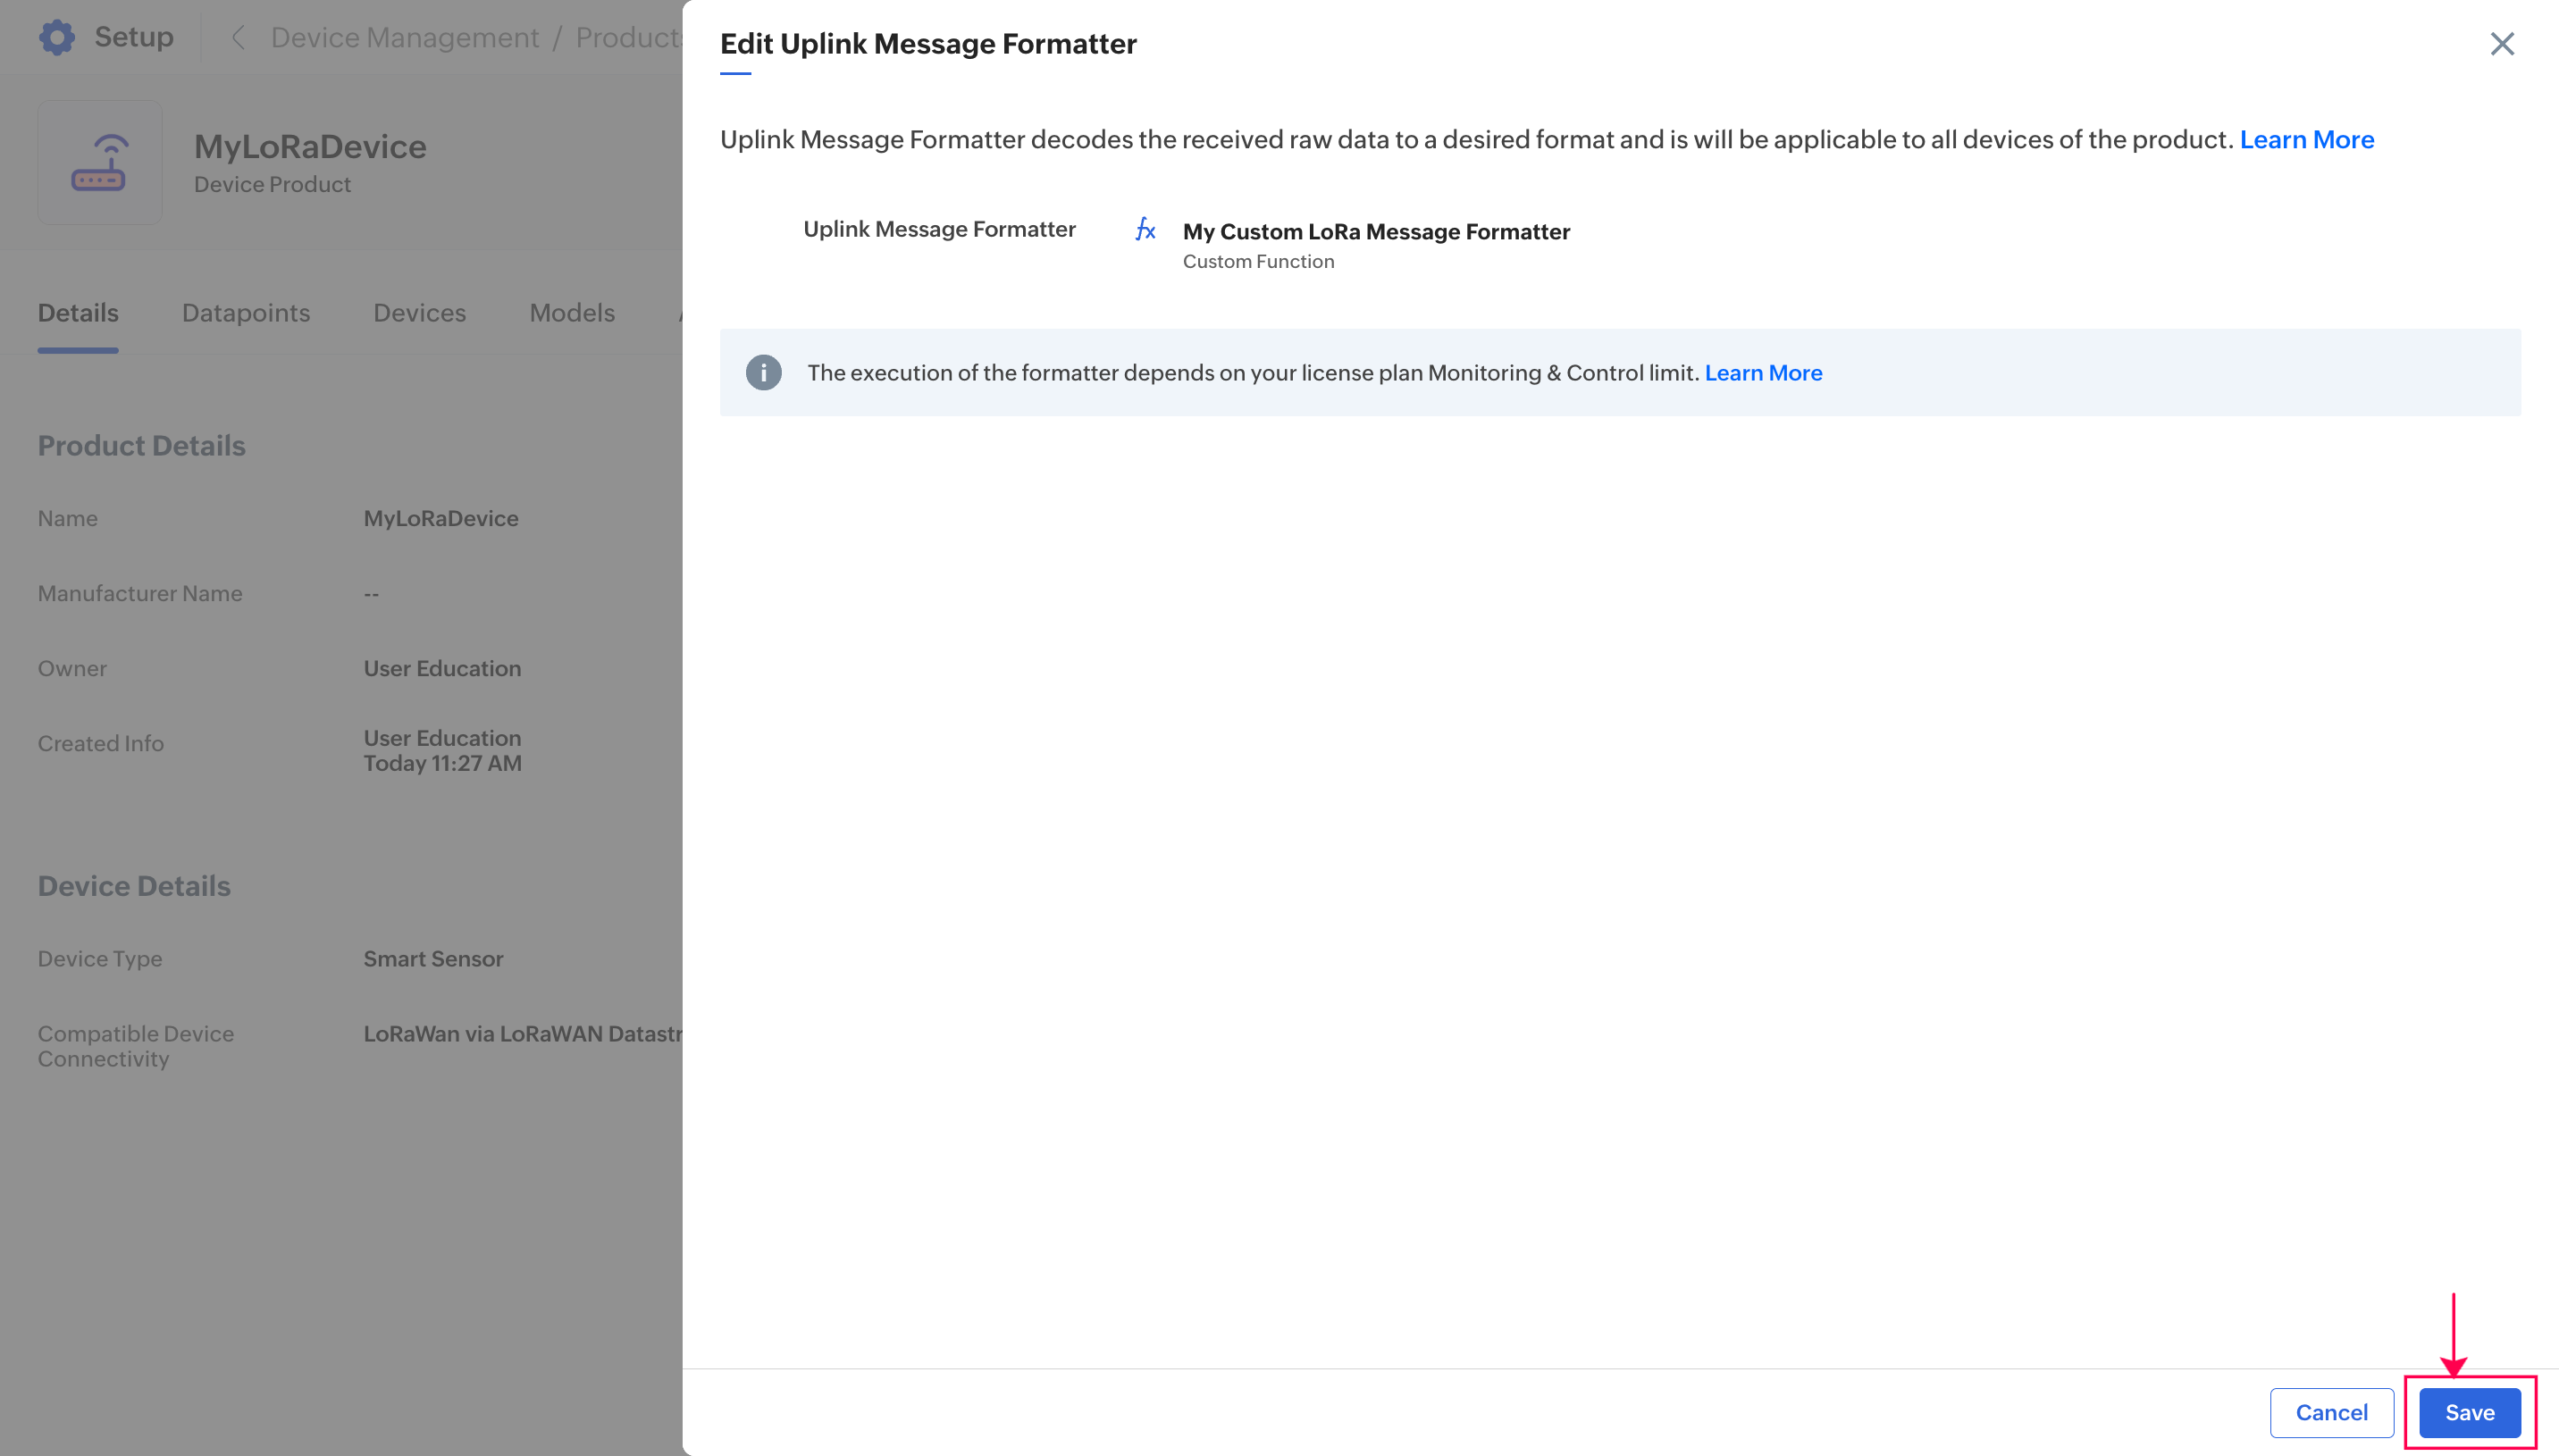Click the Save button
Screen dimensions: 2559x1456
[x=2469, y=1412]
